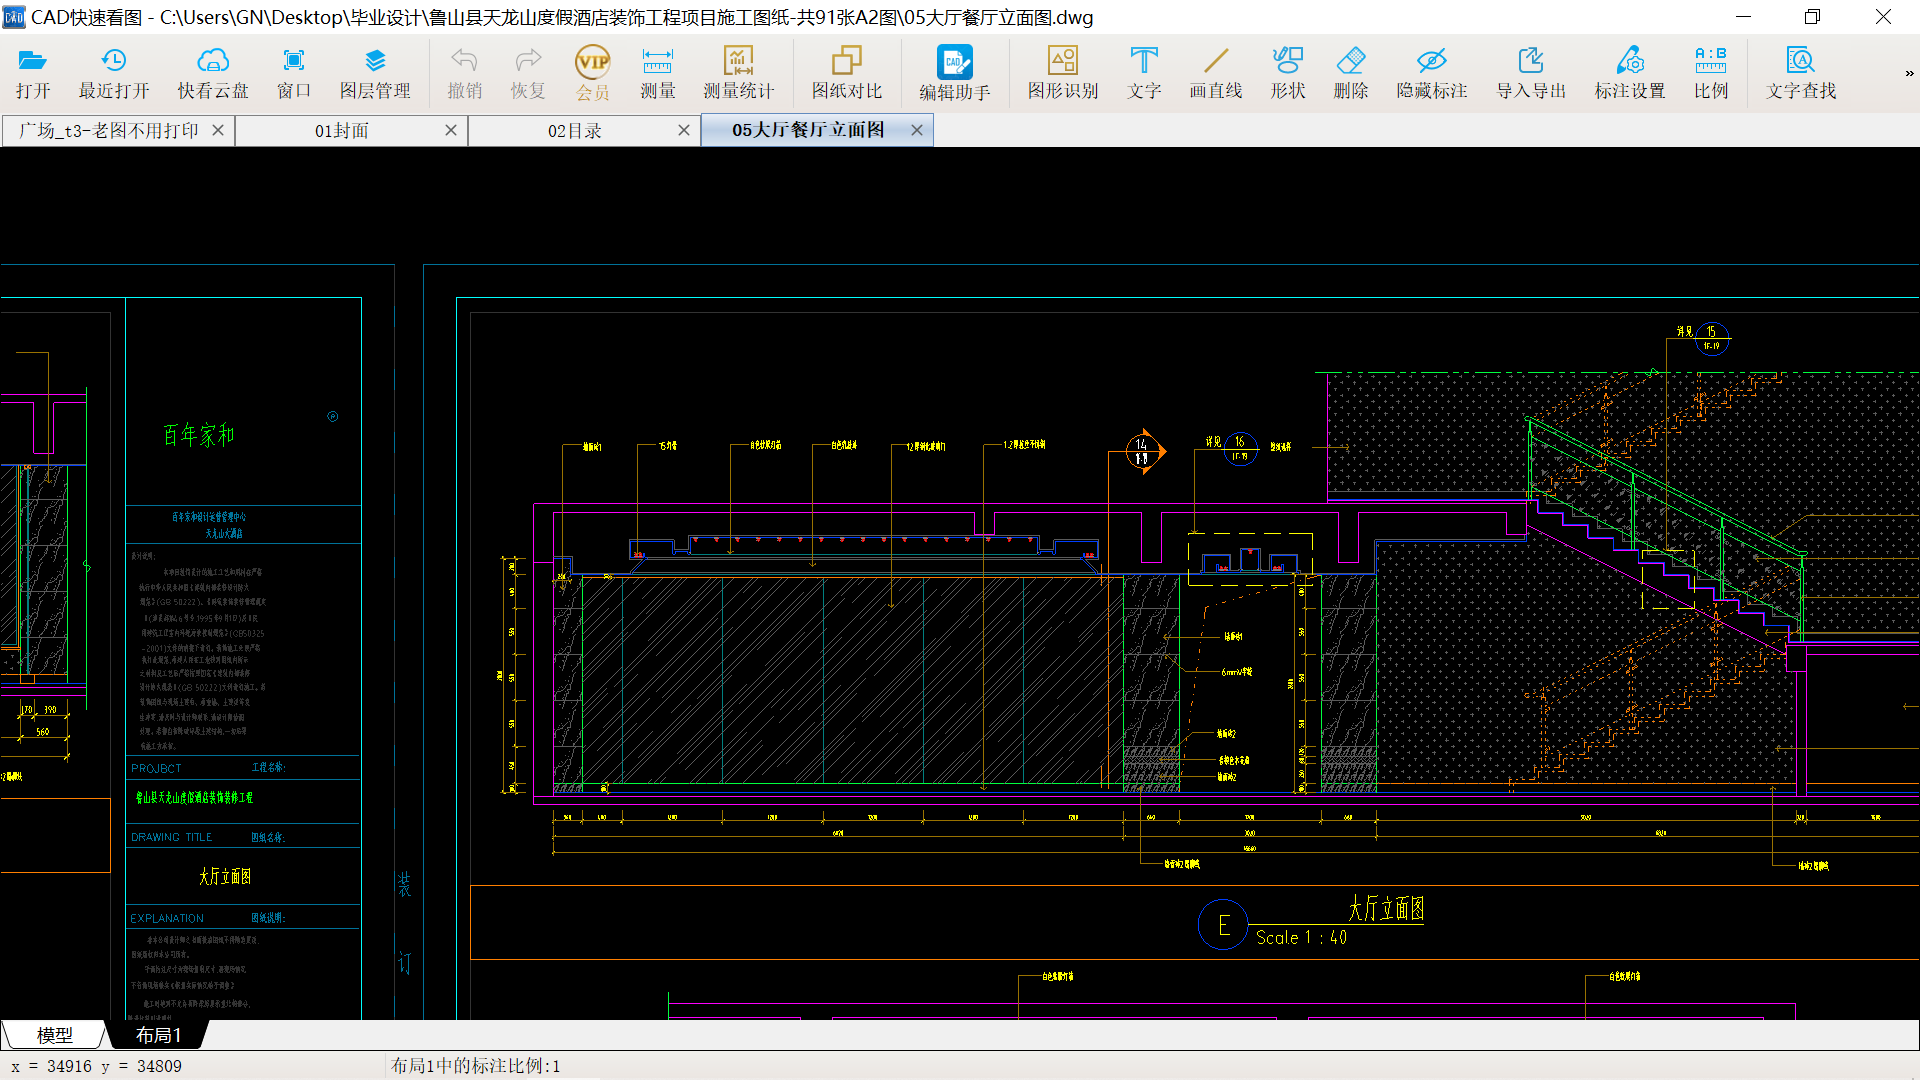Select the 画直线 draw line tool
Image resolution: width=1920 pixels, height=1080 pixels.
(1216, 73)
